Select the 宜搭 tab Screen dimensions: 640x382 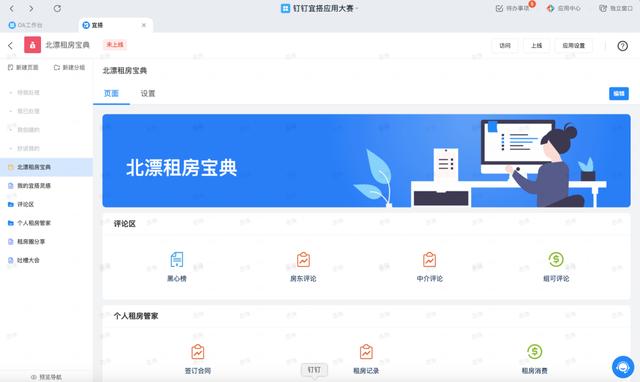coord(115,25)
